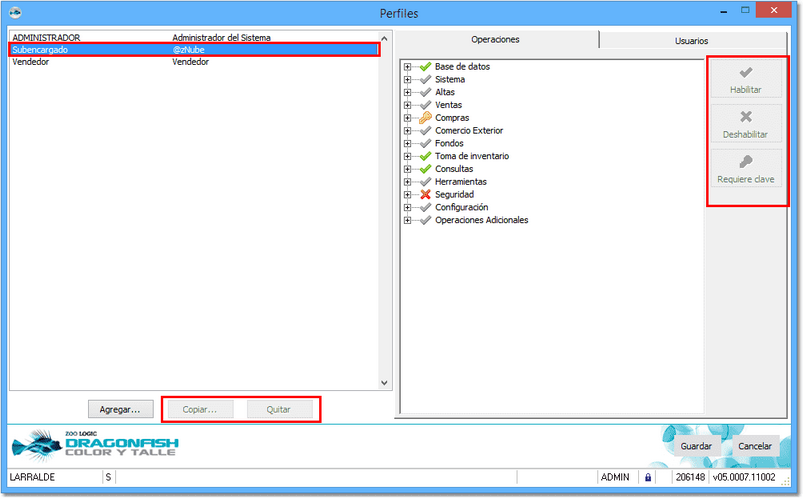Click the red X icon beside Seguridad
Screen dimensions: 803x499
(425, 195)
